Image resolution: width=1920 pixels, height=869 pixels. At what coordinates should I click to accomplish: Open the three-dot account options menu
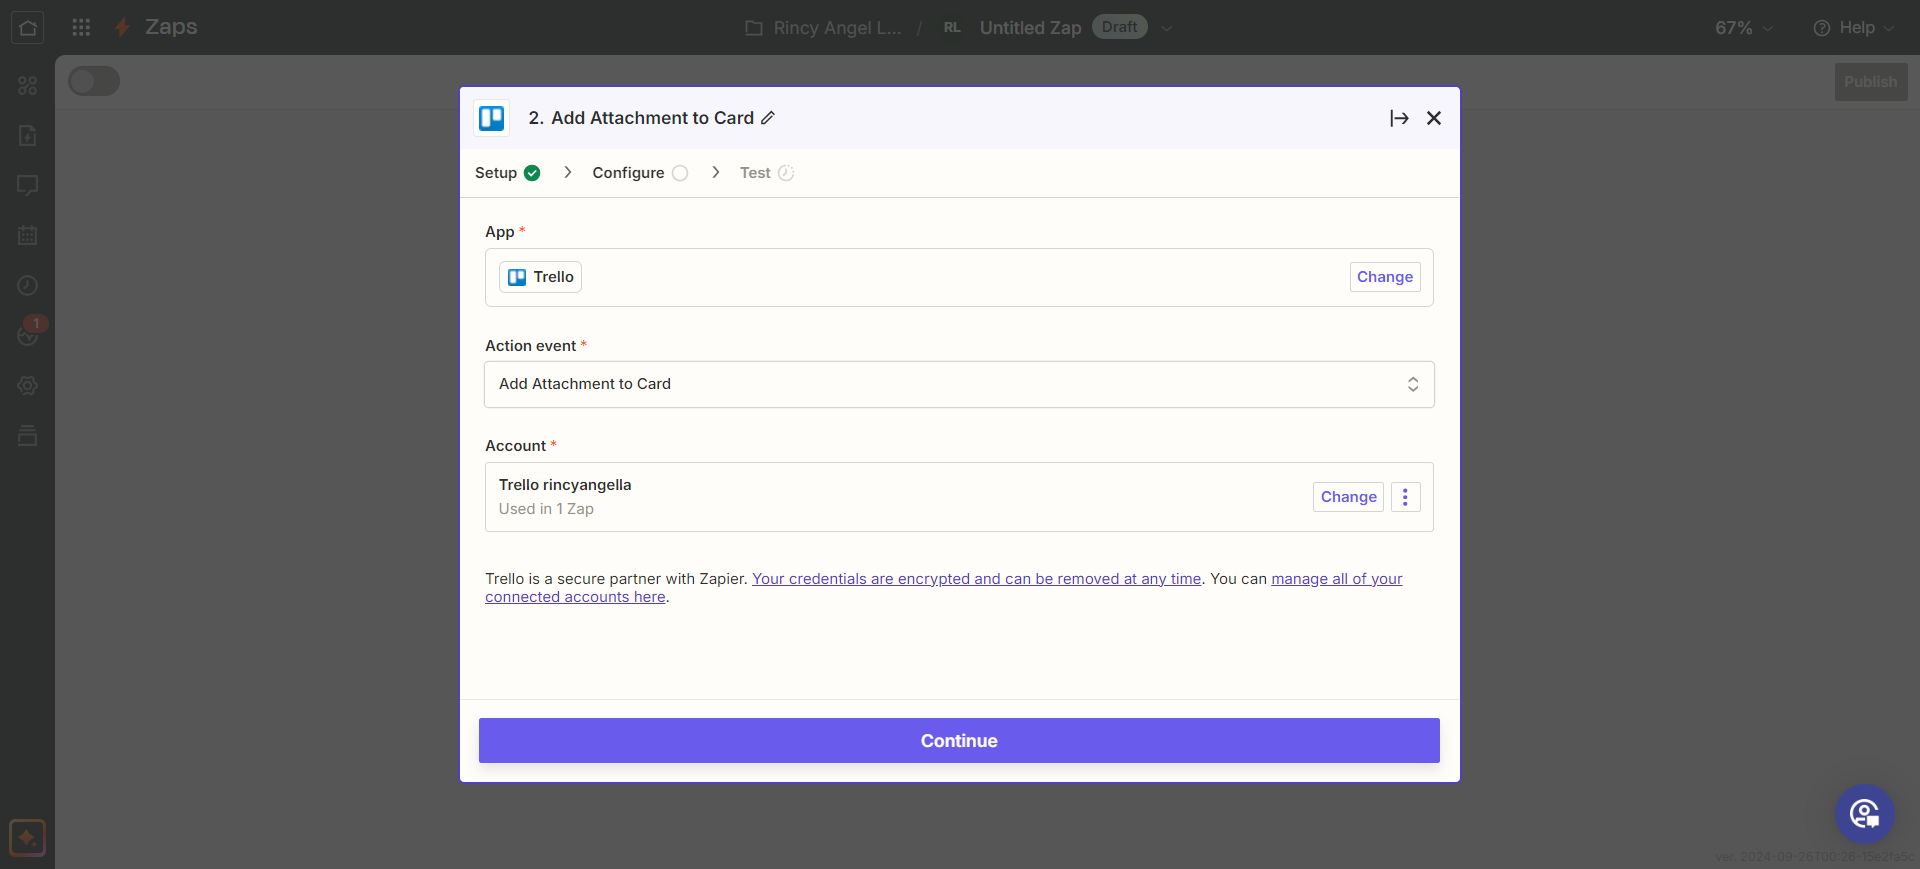coord(1405,497)
